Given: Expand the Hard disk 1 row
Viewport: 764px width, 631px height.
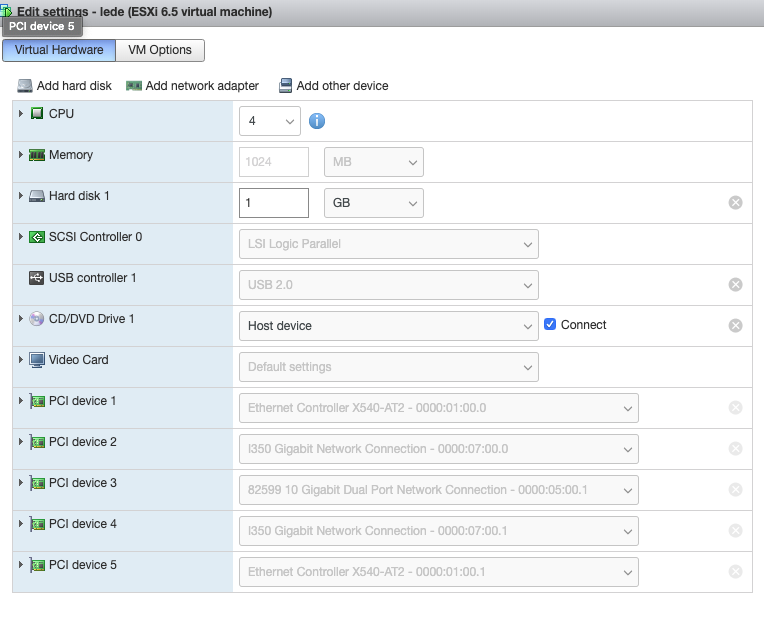Looking at the screenshot, I should tap(20, 195).
